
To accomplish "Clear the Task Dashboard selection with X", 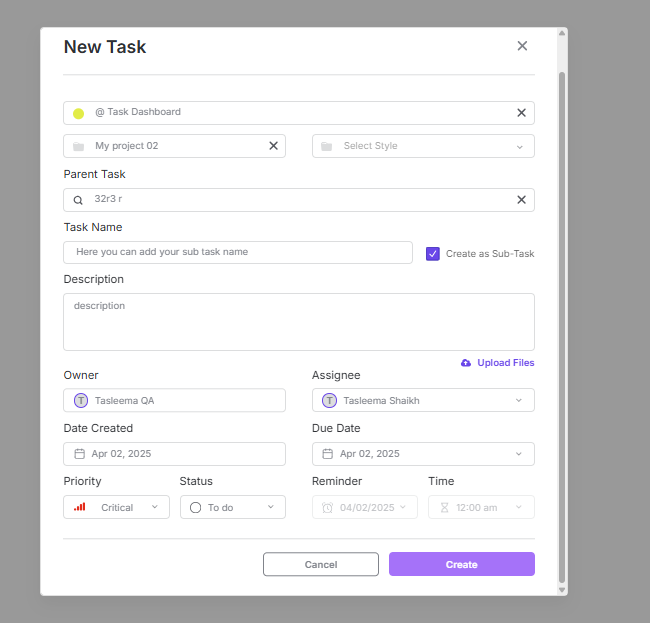I will (x=521, y=113).
